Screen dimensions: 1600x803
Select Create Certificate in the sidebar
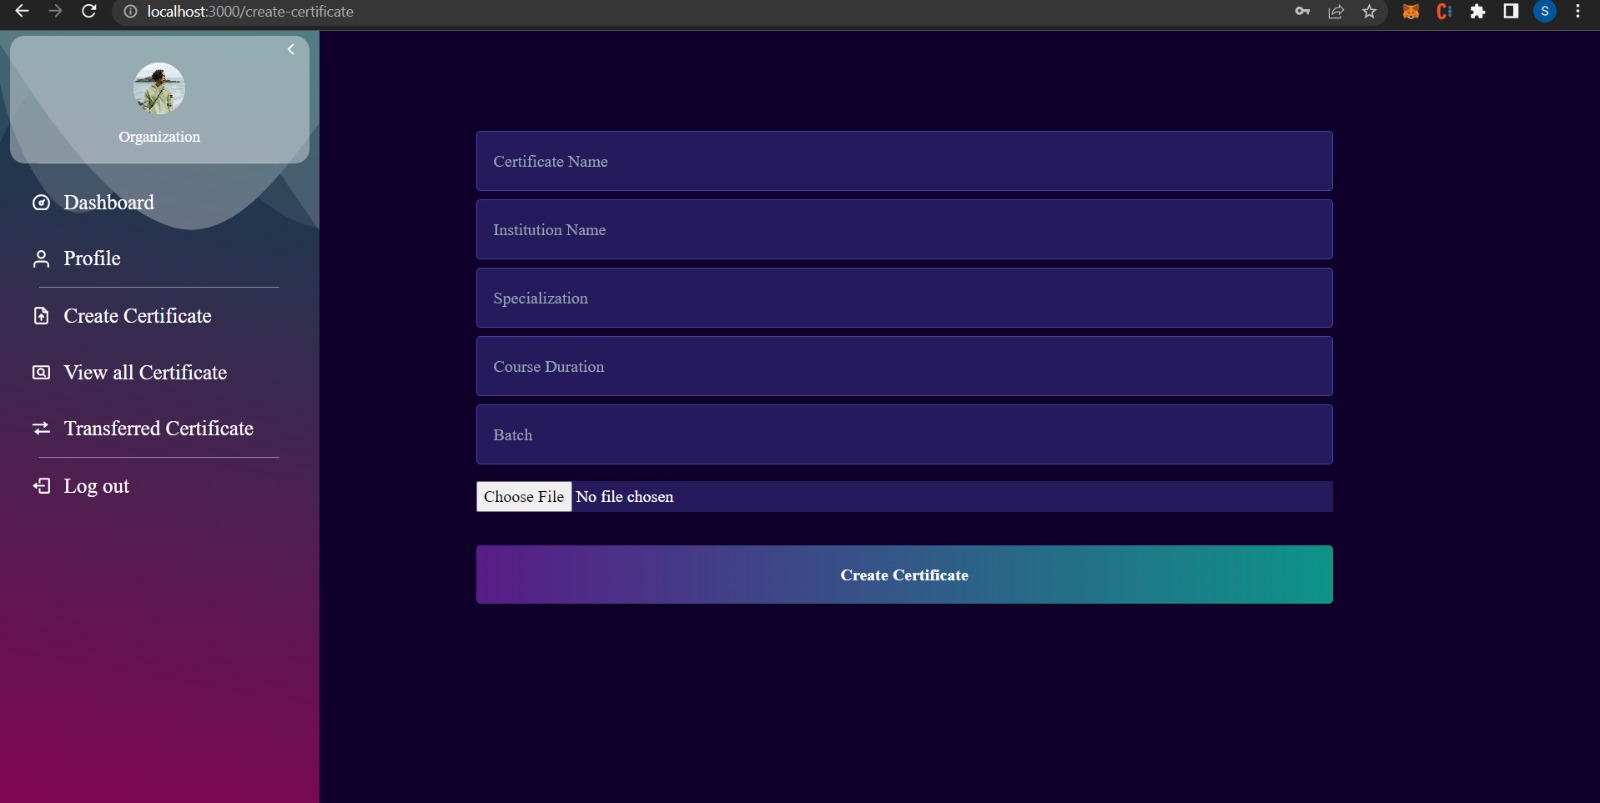137,316
